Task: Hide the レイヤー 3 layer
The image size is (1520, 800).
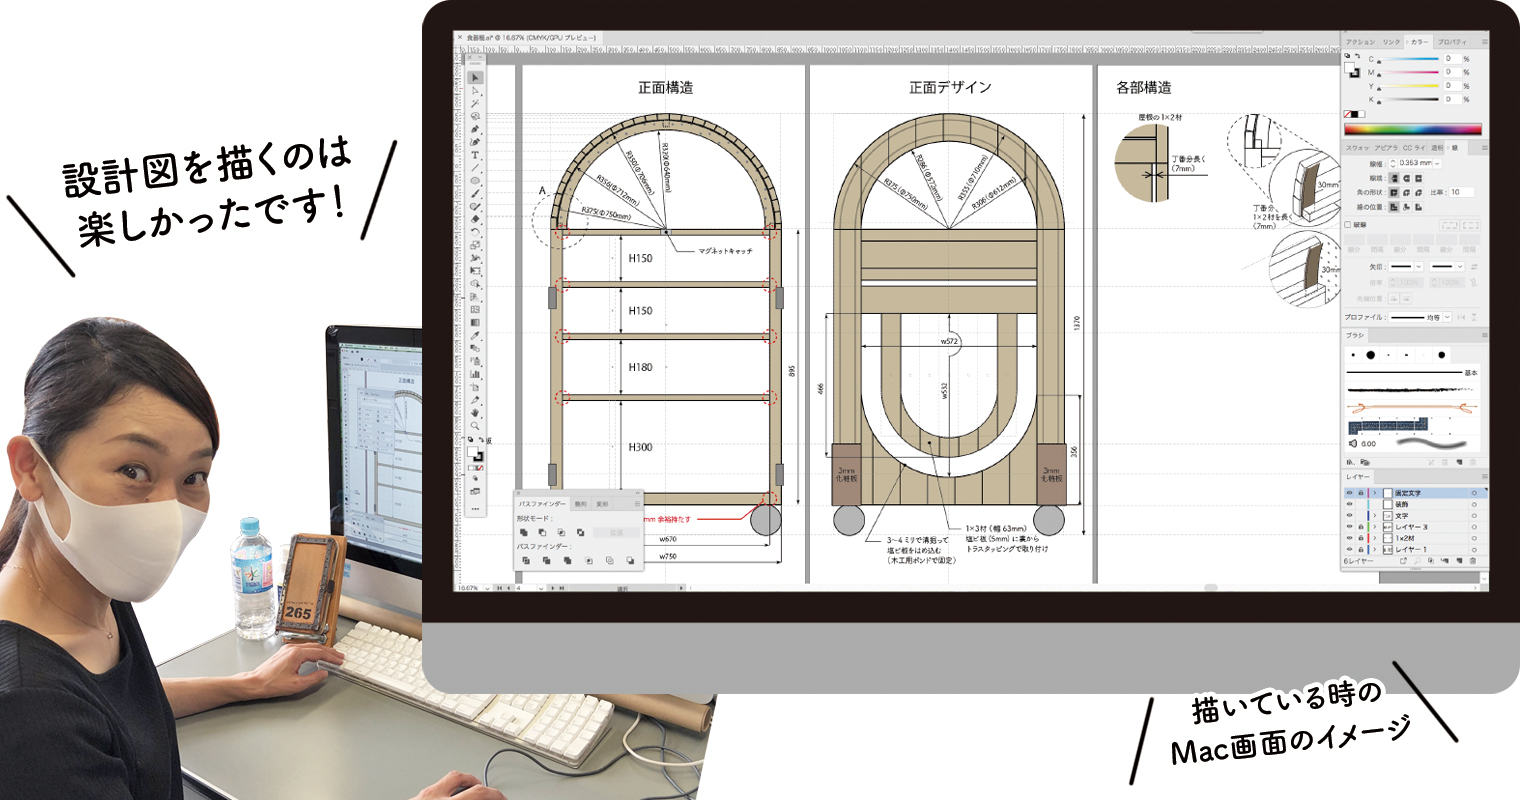Action: [x=1350, y=527]
